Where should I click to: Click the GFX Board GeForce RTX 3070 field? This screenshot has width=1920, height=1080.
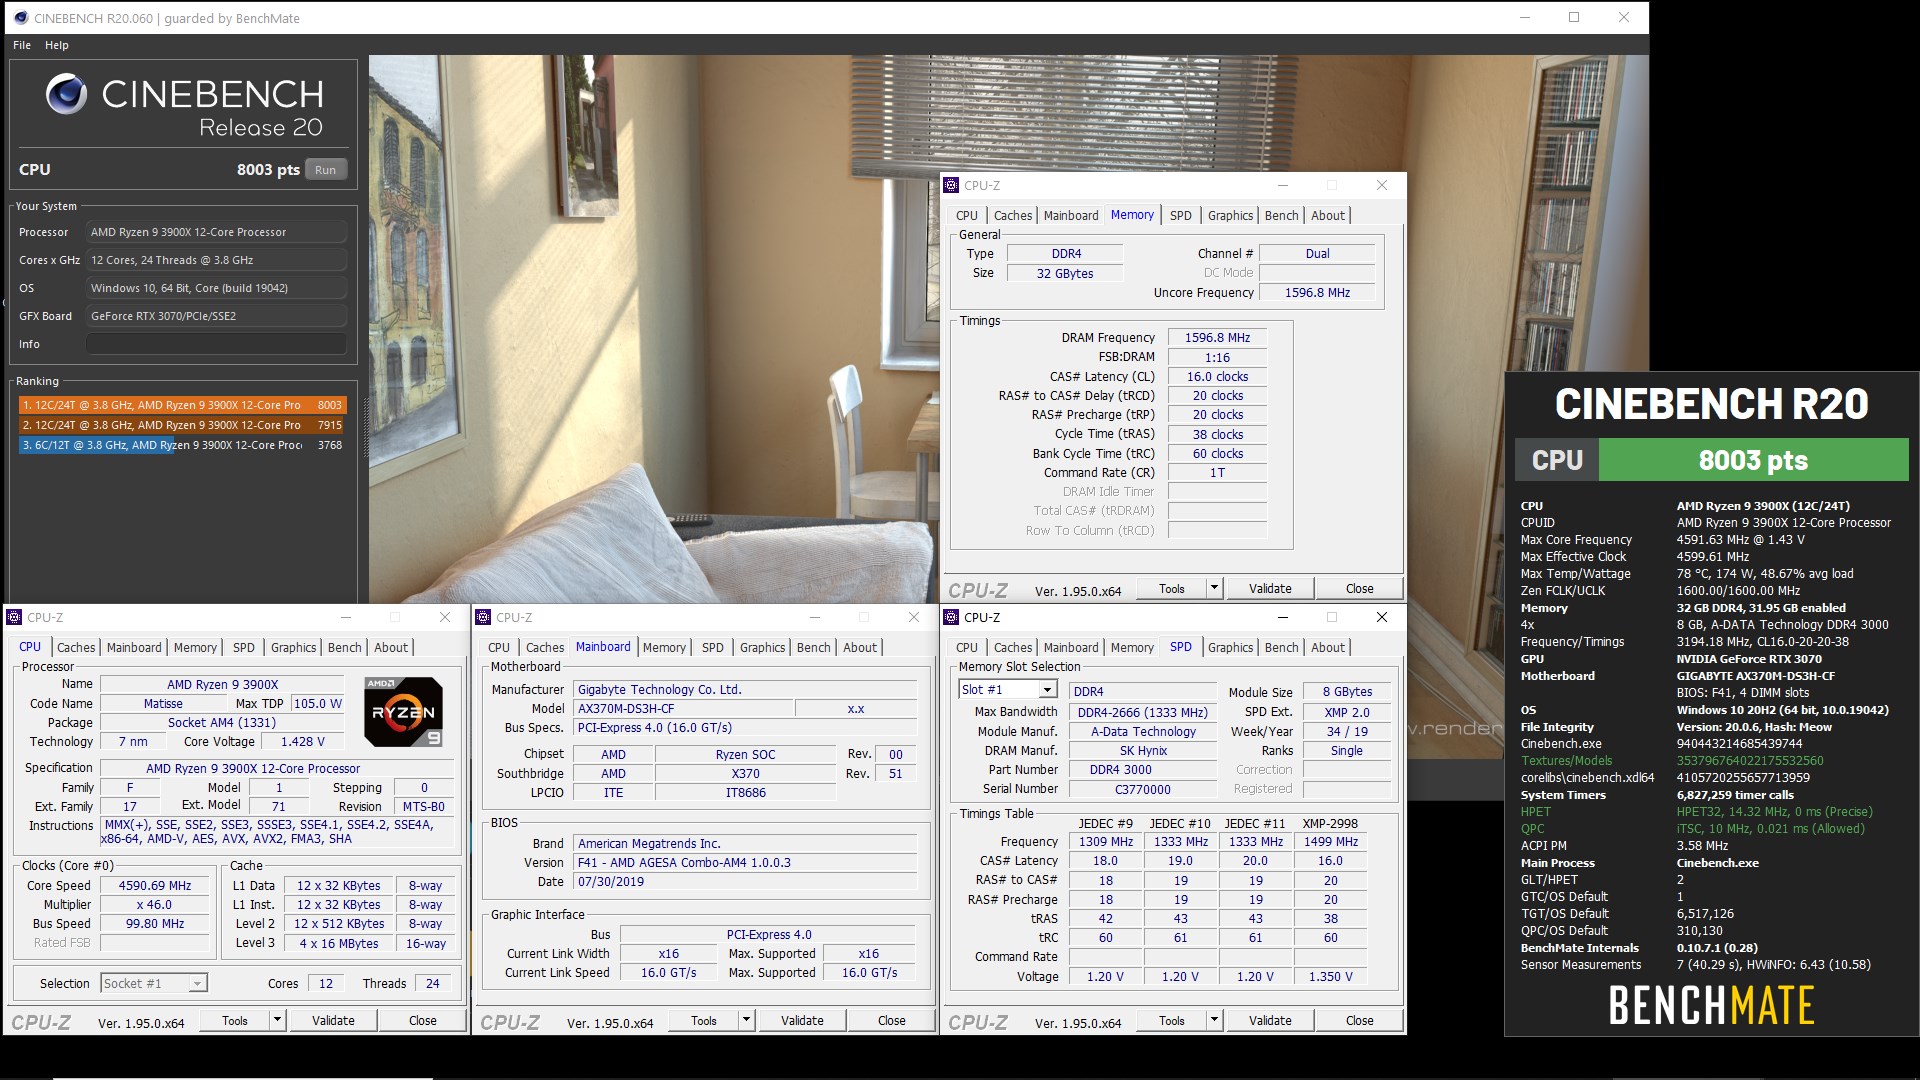click(216, 316)
